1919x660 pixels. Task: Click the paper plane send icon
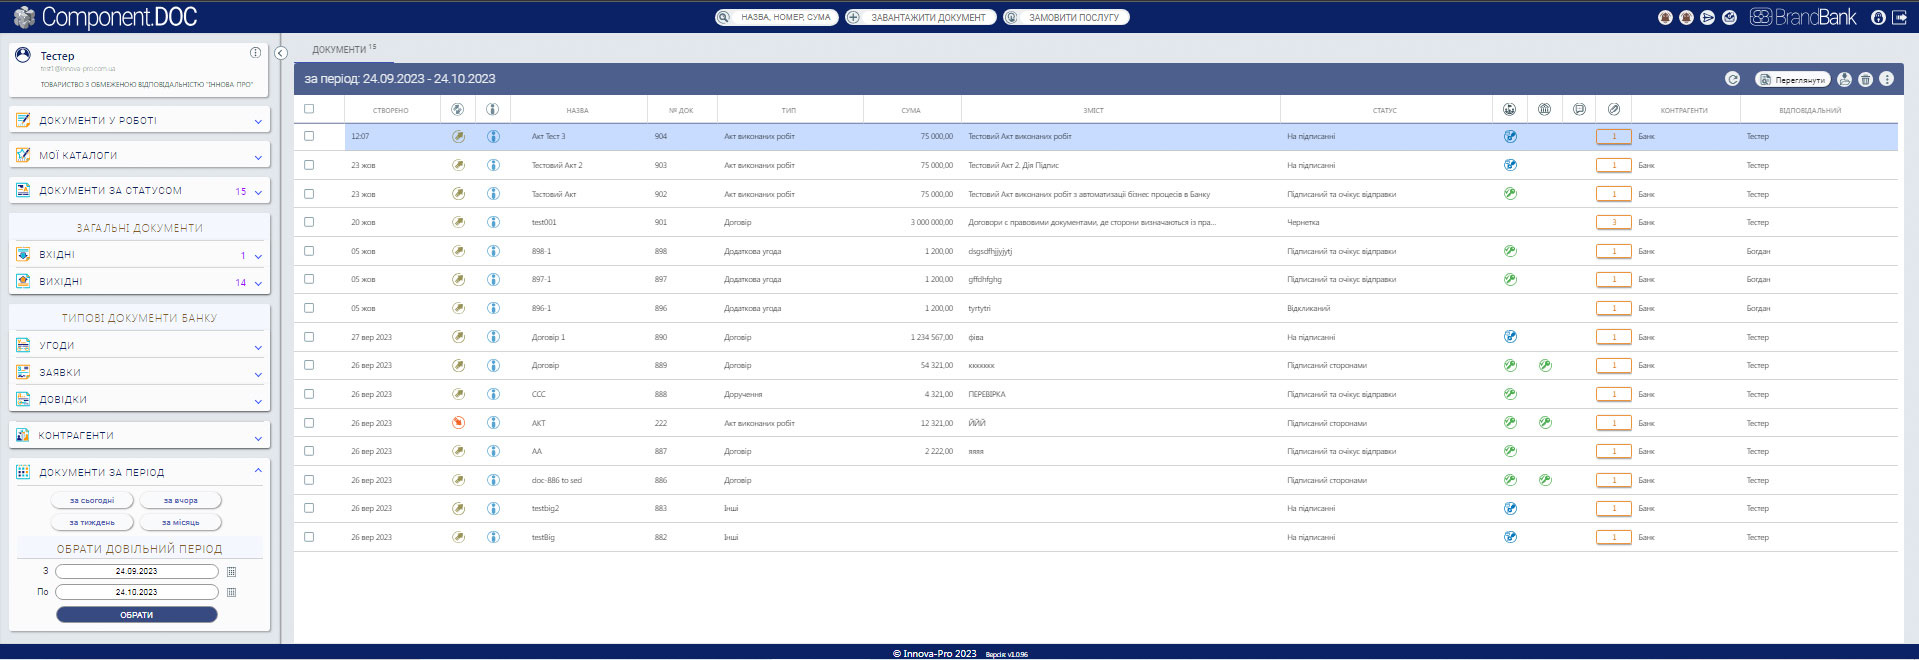(x=1707, y=17)
